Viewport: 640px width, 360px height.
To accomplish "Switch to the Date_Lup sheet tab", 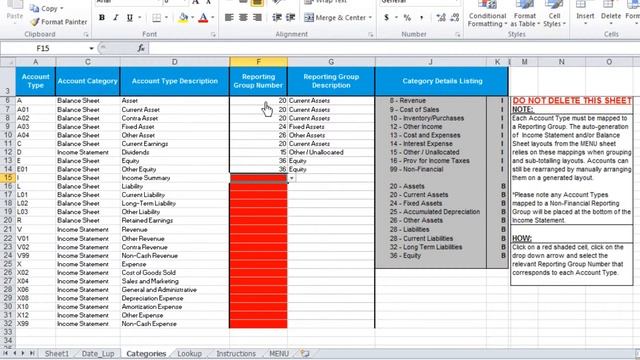I will pos(98,353).
